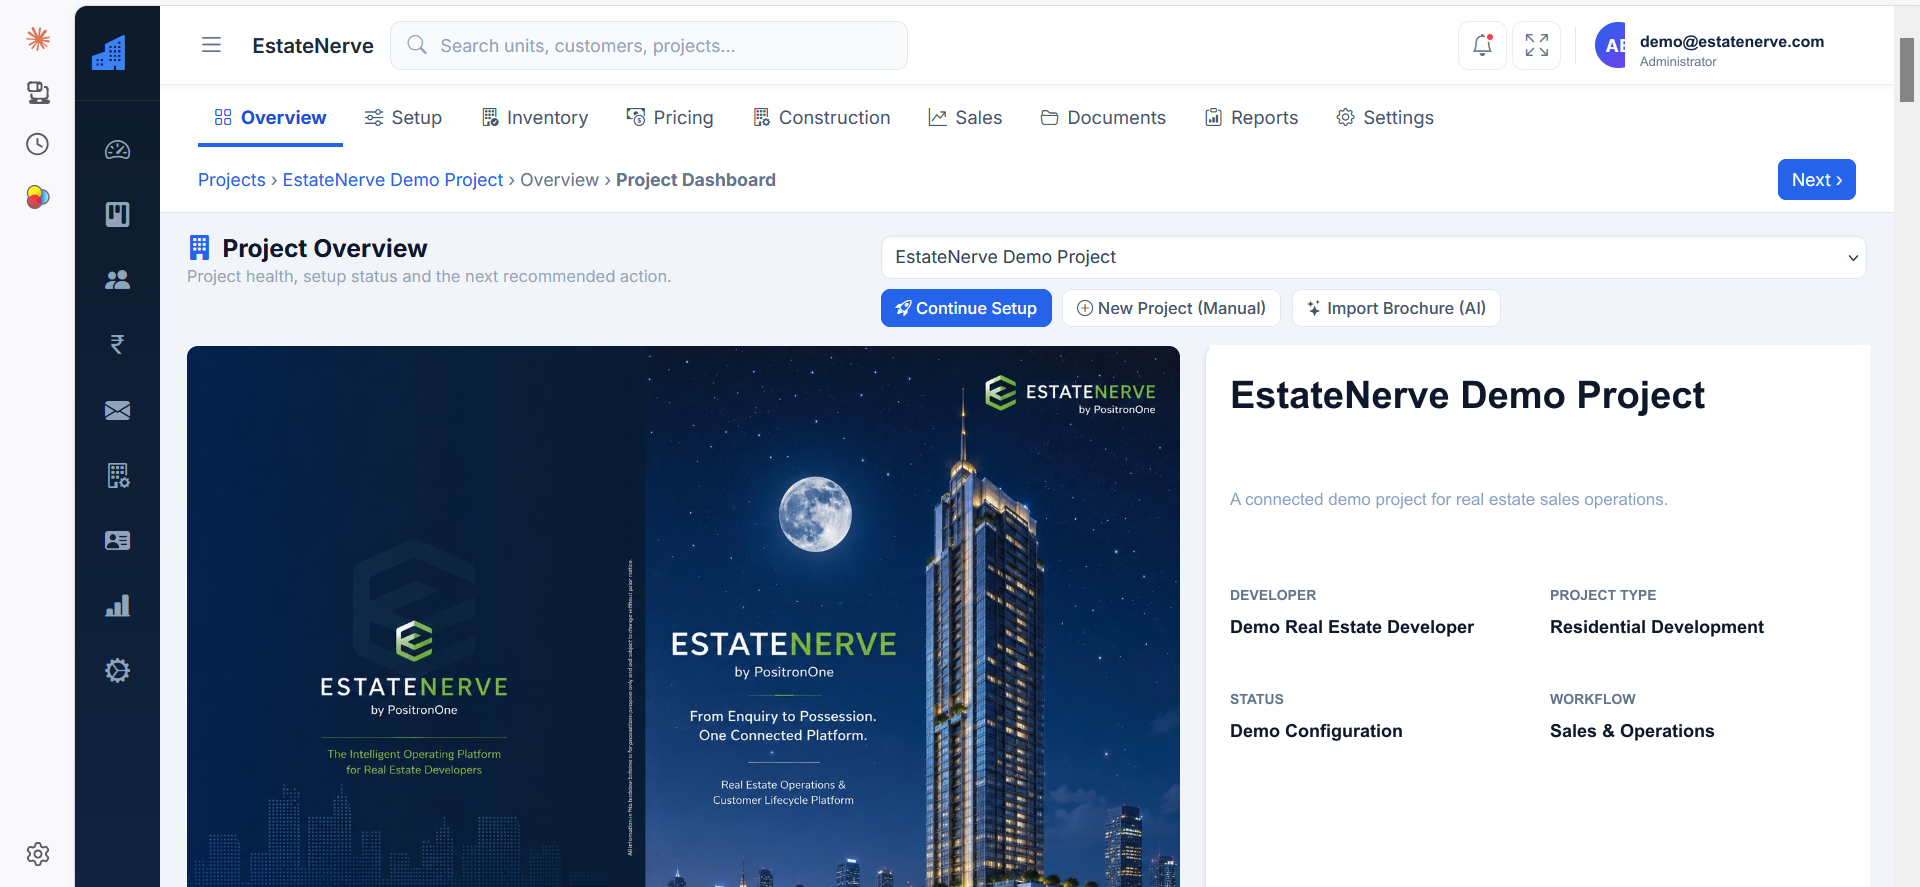1920x887 pixels.
Task: Click the EstateNerve Demo Project card heading
Action: (x=1467, y=395)
